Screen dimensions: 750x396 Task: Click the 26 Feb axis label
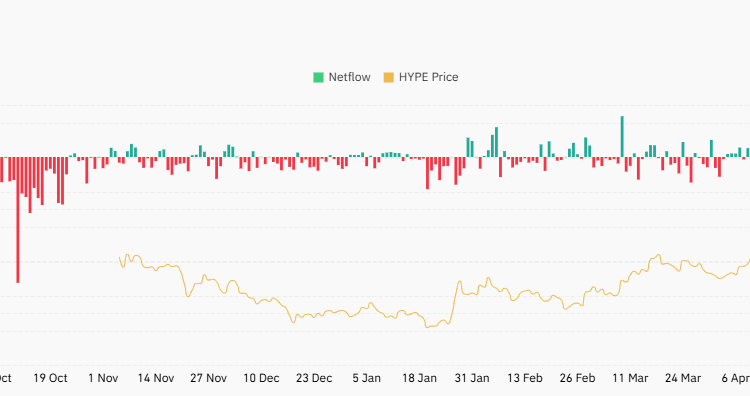pyautogui.click(x=577, y=378)
